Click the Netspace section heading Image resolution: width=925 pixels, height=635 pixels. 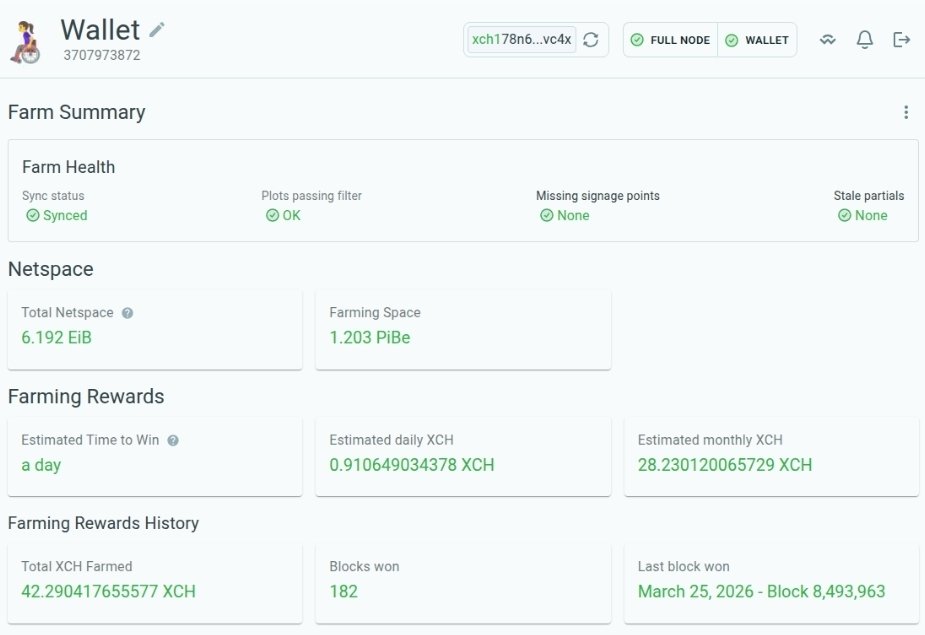click(x=51, y=269)
